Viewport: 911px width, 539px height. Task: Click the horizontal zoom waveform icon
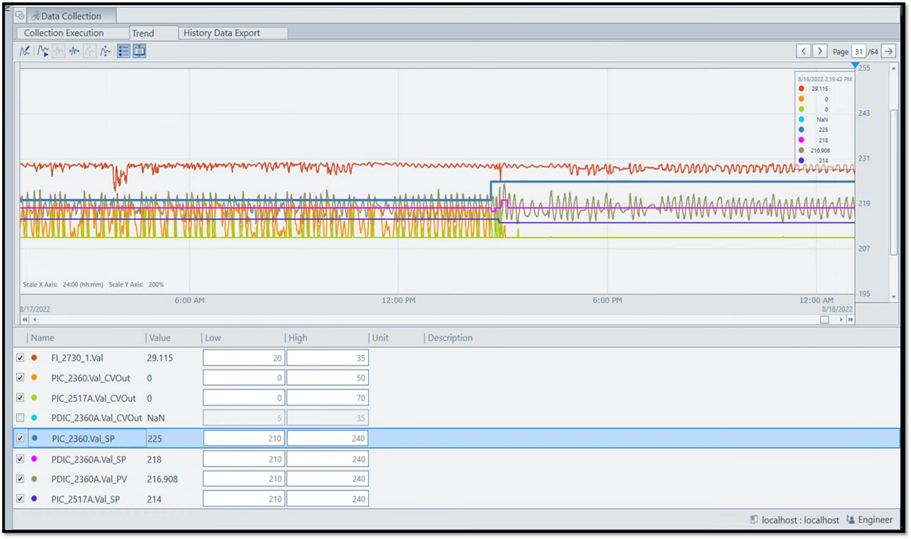point(74,51)
